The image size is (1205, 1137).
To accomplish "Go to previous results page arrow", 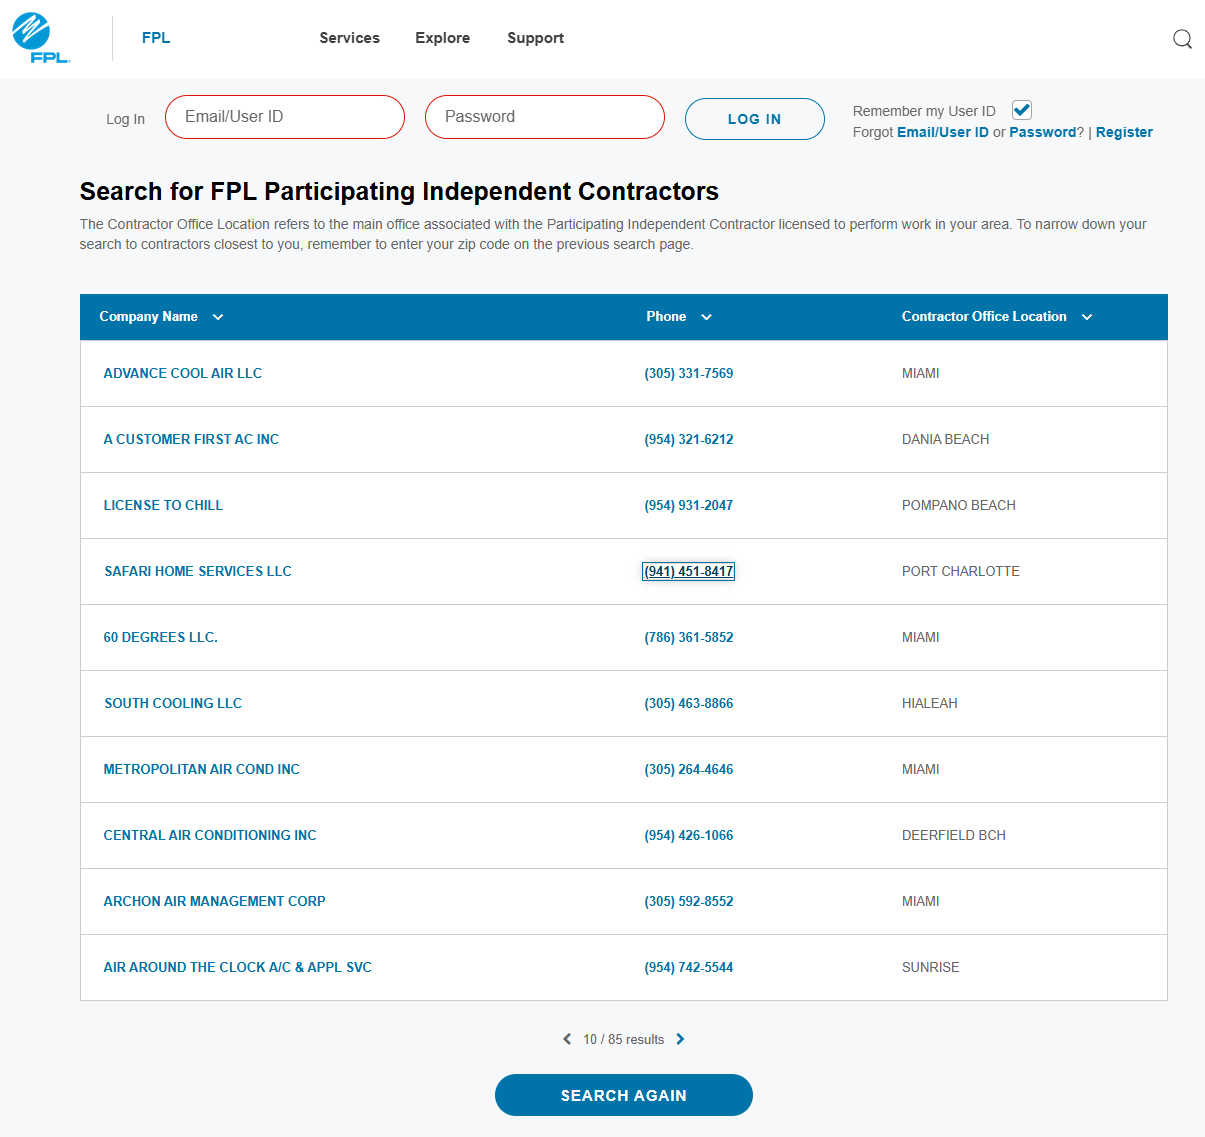I will (567, 1039).
